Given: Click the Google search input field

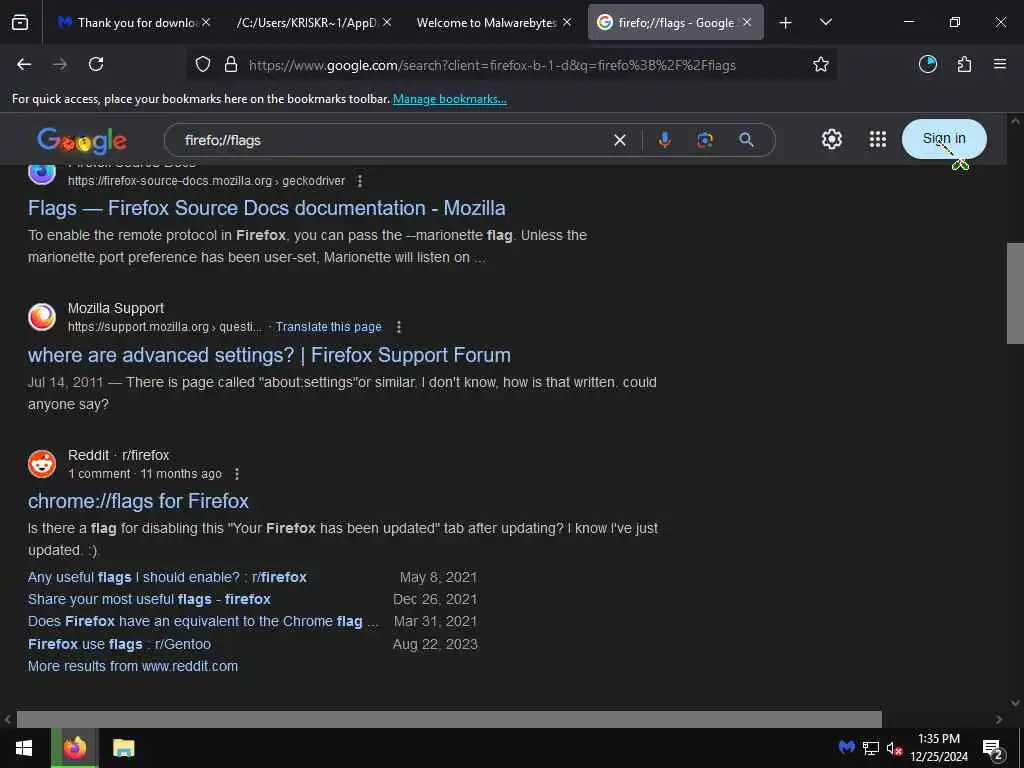Looking at the screenshot, I should 392,140.
